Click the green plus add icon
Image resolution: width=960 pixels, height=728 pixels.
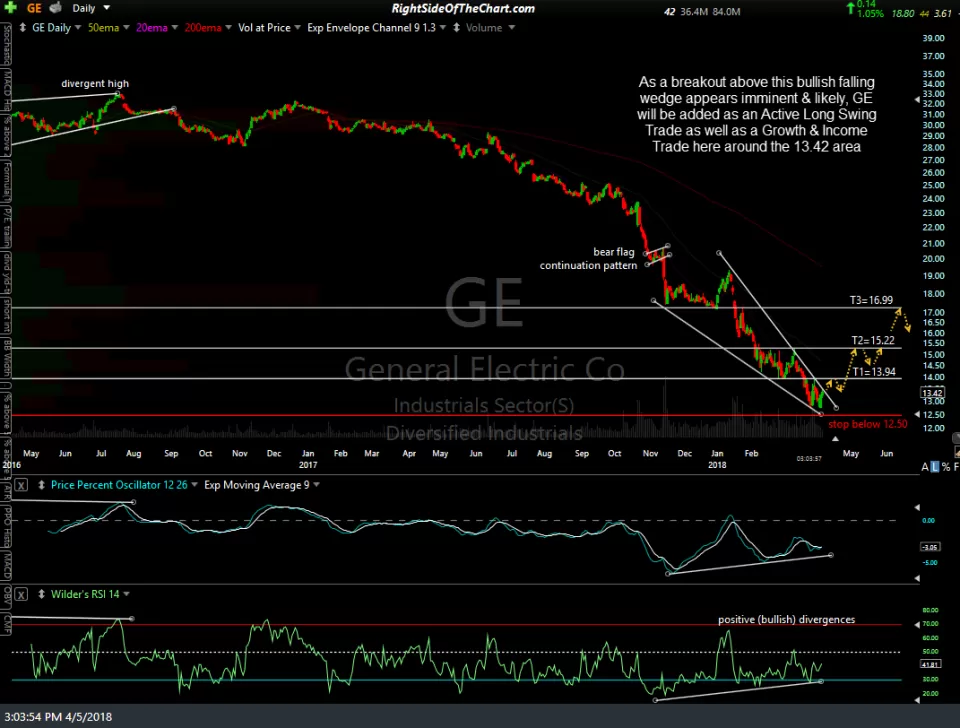(x=10, y=7)
